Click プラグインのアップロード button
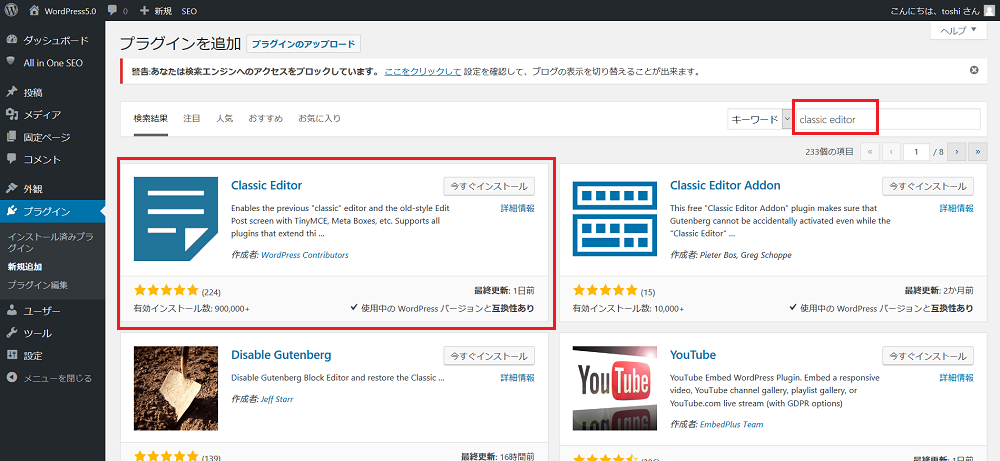 302,44
